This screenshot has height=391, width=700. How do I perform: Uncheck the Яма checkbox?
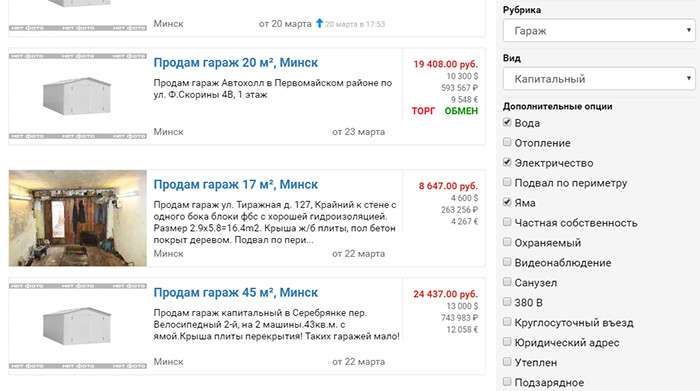click(507, 202)
